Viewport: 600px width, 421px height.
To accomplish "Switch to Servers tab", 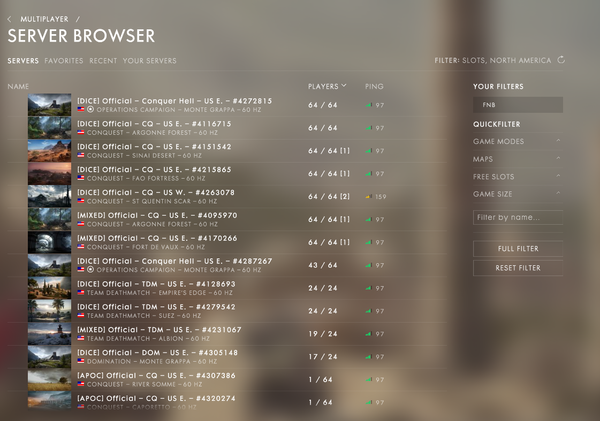I will click(23, 60).
